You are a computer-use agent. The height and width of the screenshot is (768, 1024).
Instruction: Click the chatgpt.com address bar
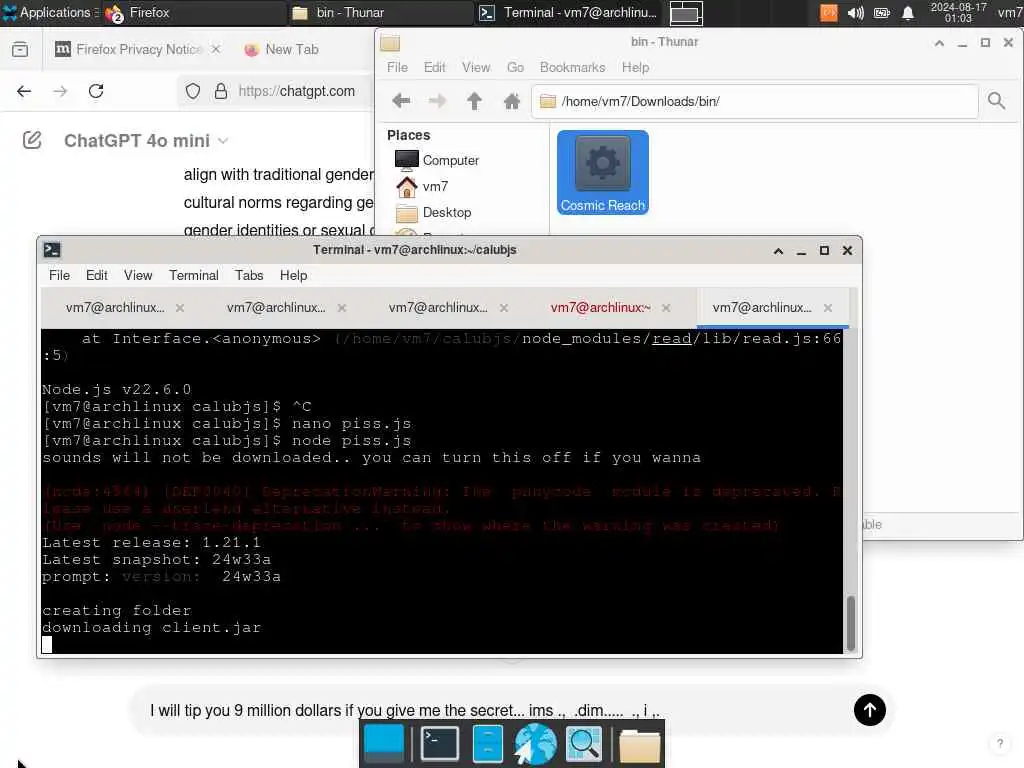(x=296, y=91)
